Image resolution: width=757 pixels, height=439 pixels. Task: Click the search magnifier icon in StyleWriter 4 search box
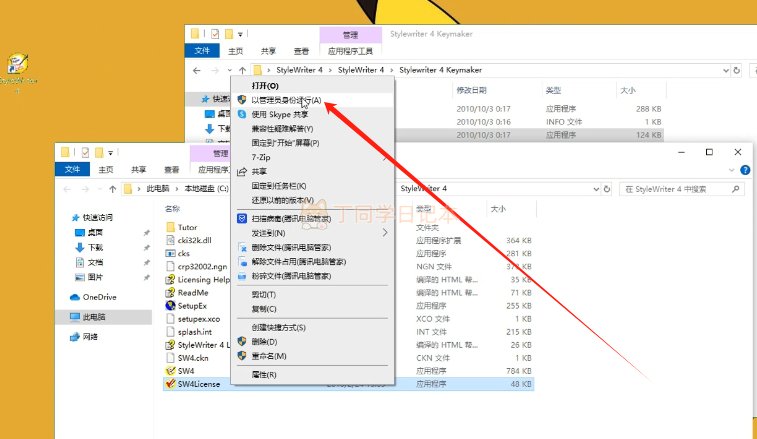pos(735,189)
